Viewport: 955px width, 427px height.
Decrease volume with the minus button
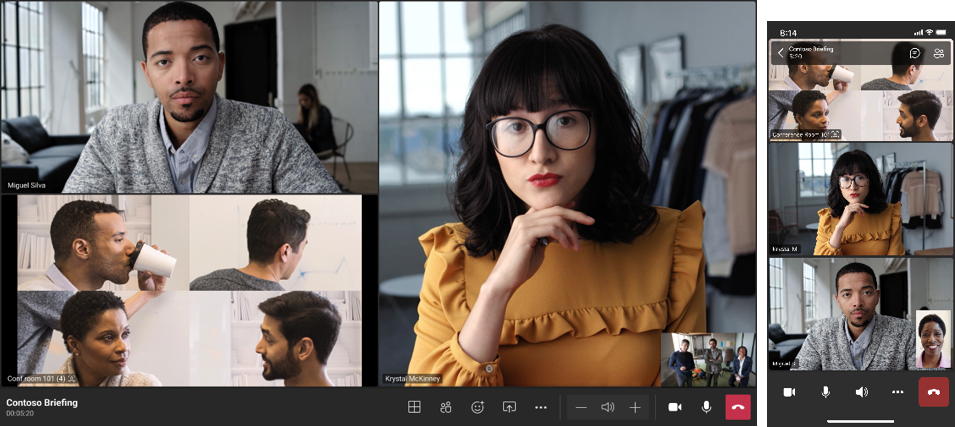(581, 408)
